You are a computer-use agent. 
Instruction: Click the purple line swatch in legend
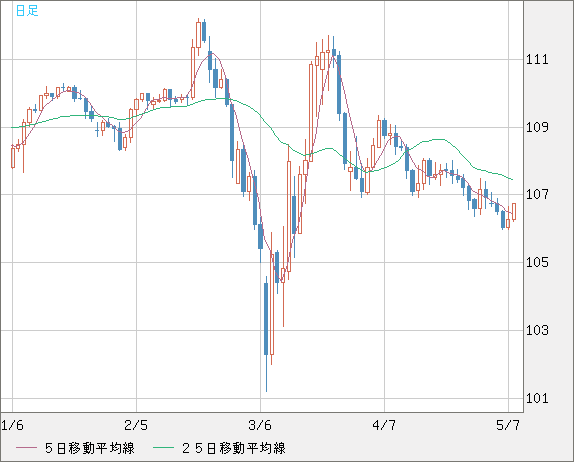[x=26, y=448]
